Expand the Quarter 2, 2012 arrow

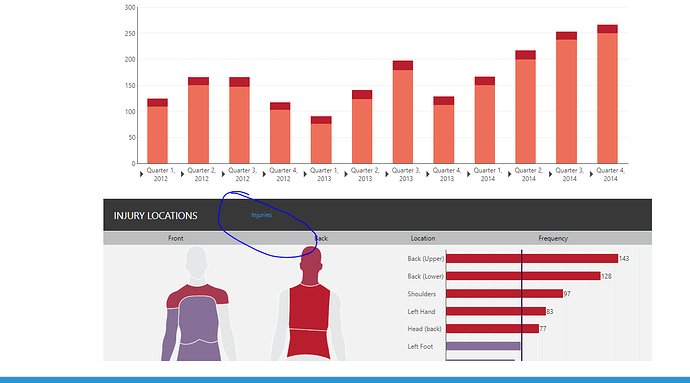[x=182, y=174]
